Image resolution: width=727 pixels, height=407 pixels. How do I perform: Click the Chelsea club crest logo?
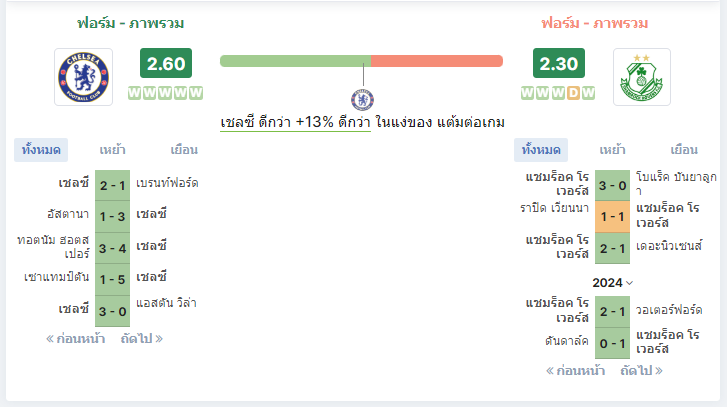(x=83, y=77)
